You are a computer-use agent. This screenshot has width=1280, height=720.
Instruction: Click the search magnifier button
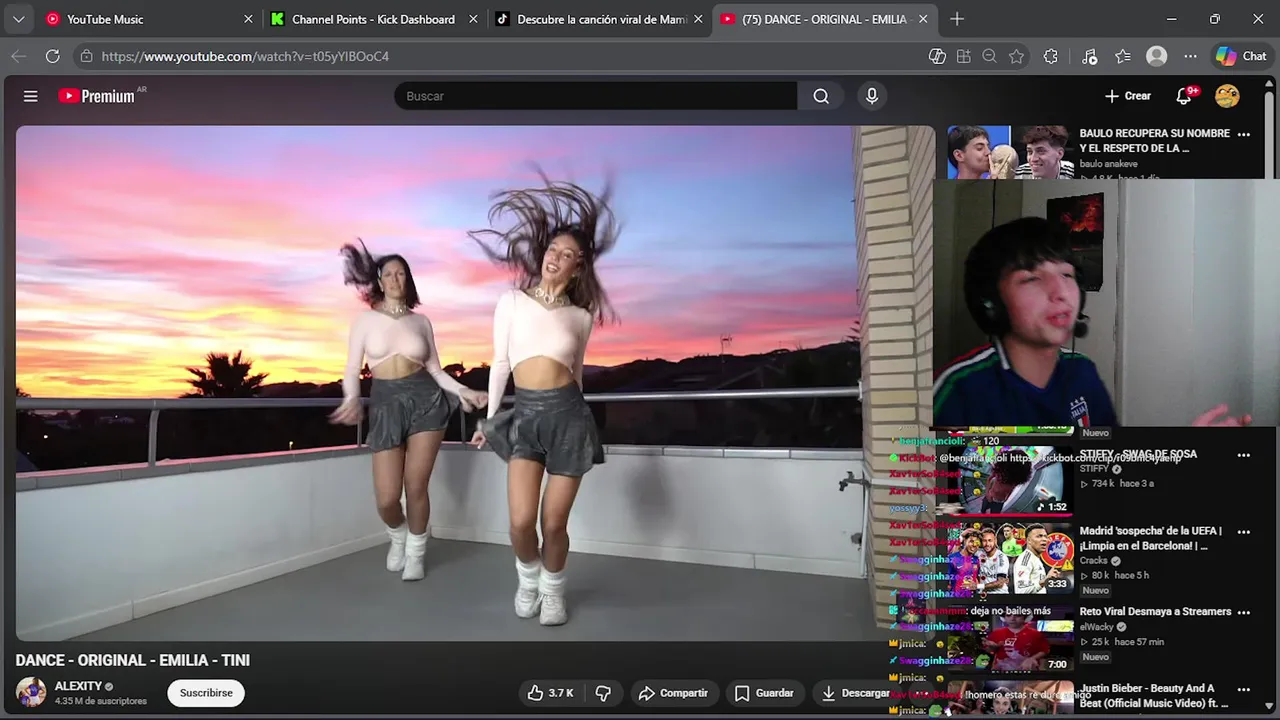point(821,96)
